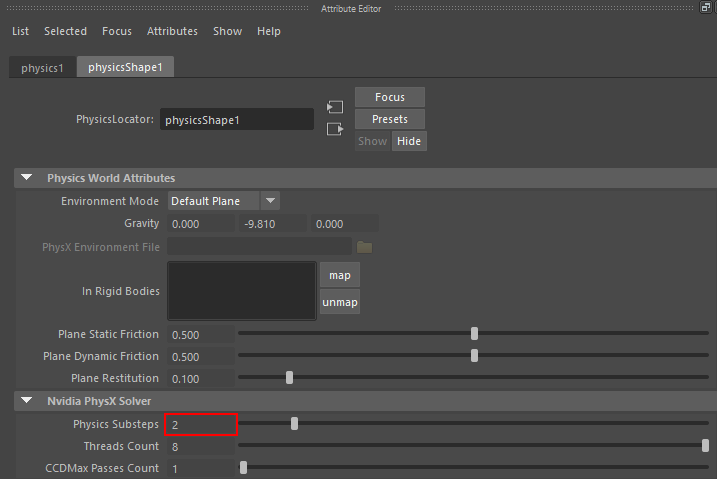Open the Attributes menu
The width and height of the screenshot is (717, 479).
[172, 31]
